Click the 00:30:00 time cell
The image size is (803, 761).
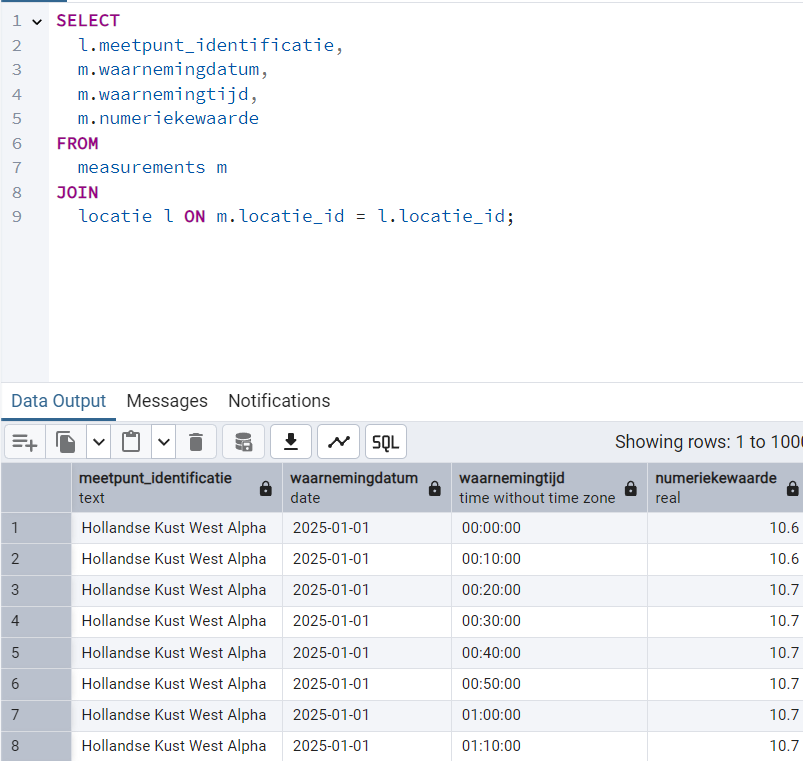click(x=549, y=622)
